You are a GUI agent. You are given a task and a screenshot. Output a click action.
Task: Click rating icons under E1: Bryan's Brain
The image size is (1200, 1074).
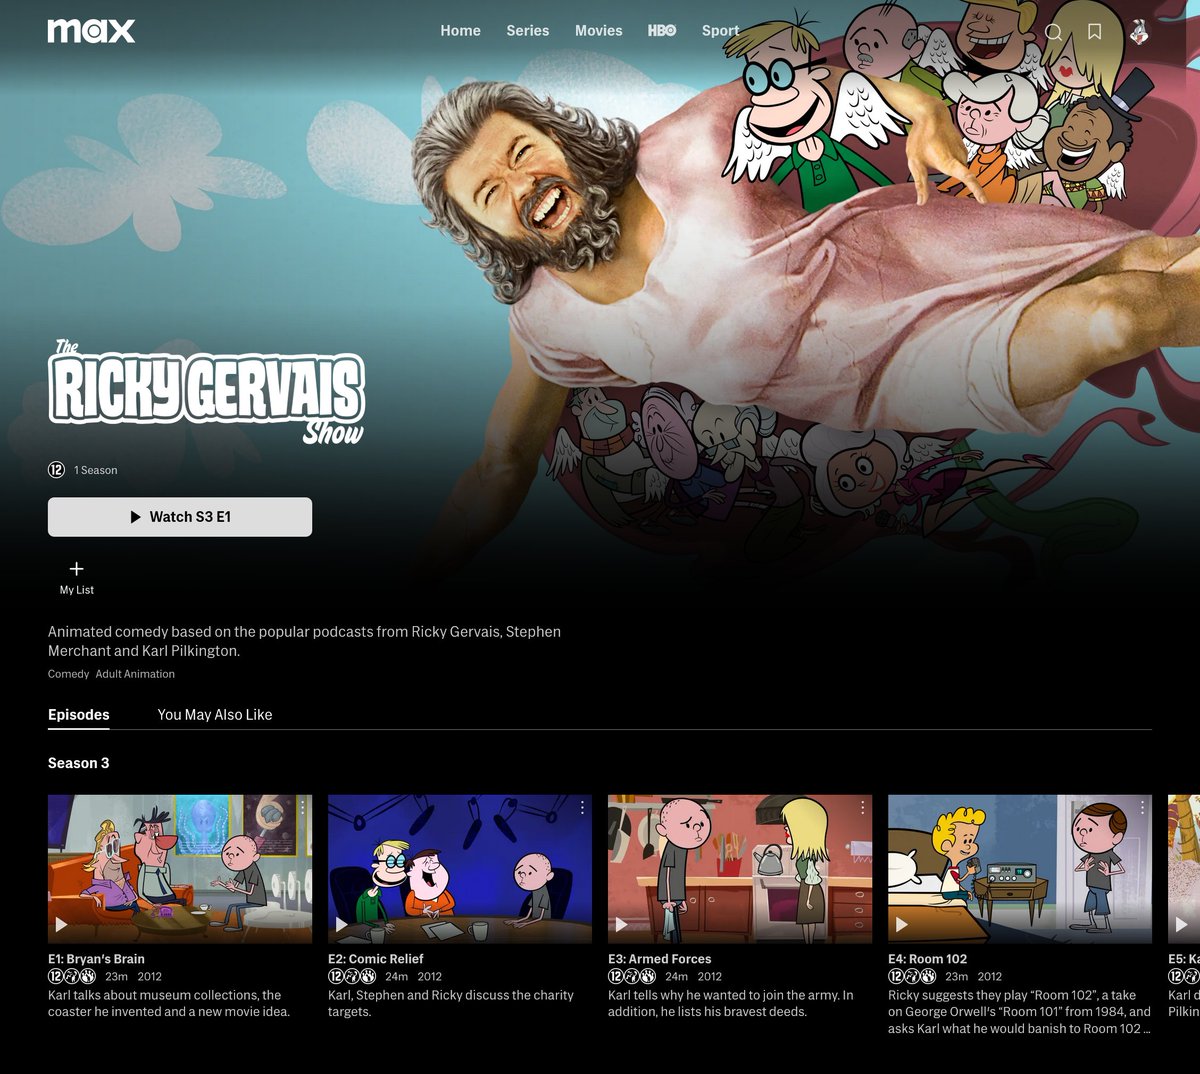click(72, 976)
